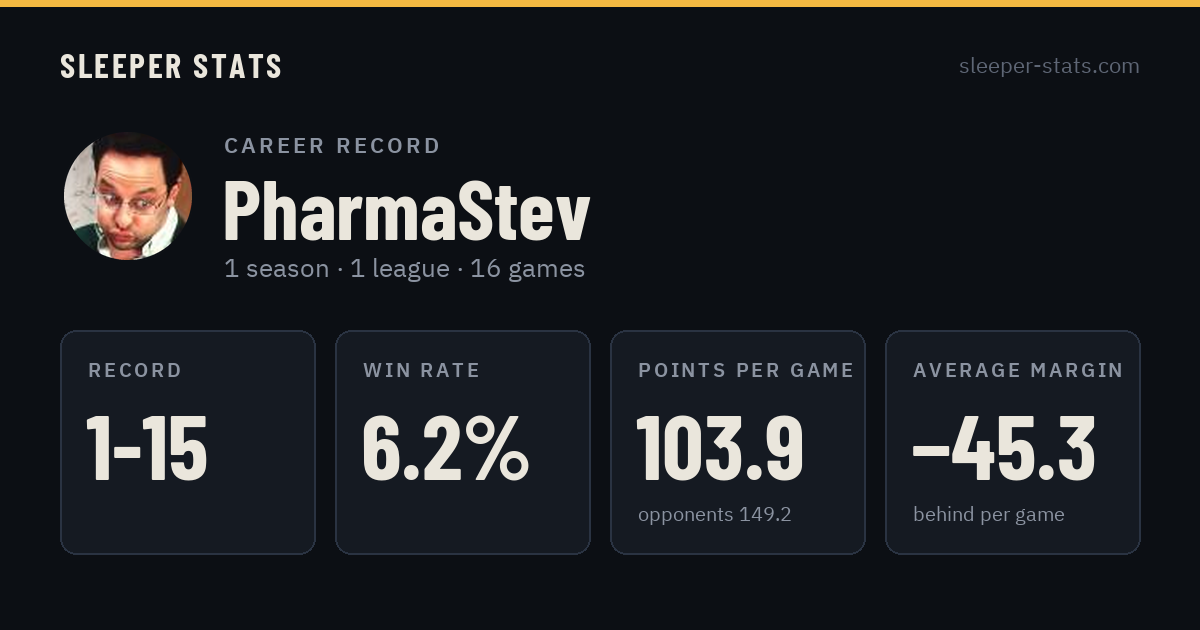Click the Career Record label
The width and height of the screenshot is (1200, 630).
[x=332, y=146]
